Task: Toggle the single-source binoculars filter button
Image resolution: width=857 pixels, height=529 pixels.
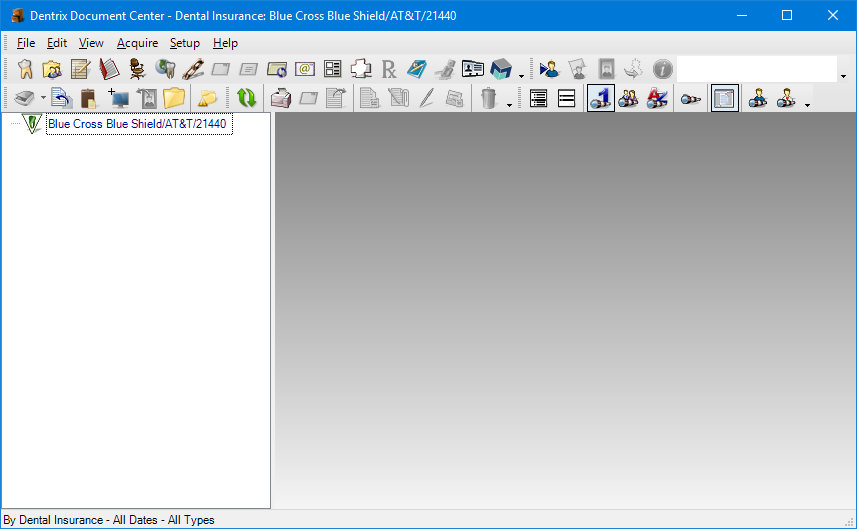Action: coord(600,98)
